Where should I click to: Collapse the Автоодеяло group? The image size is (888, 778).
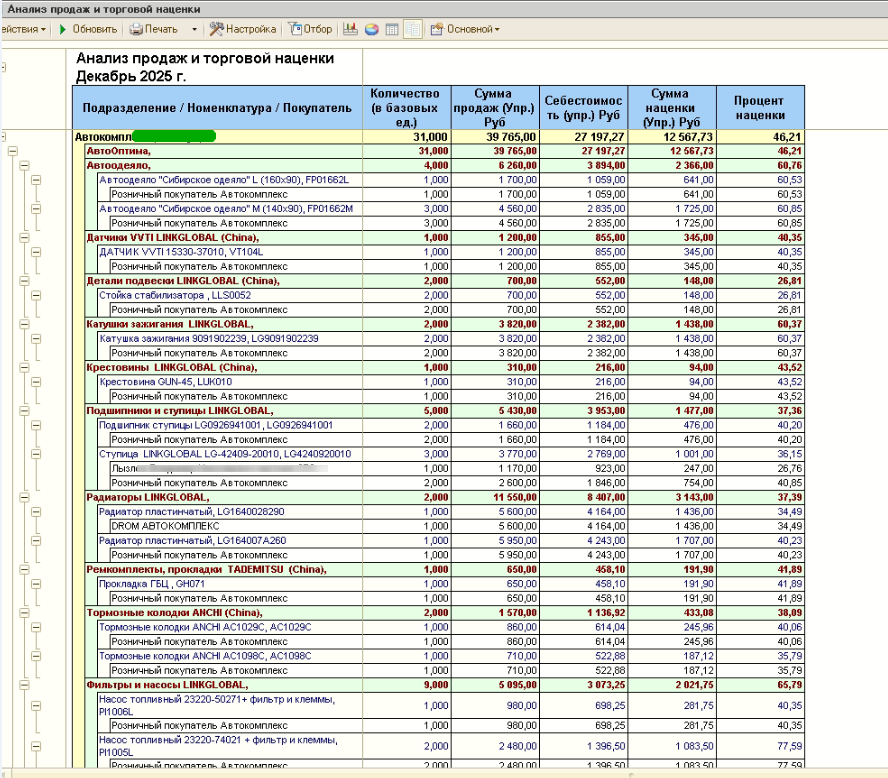[x=24, y=165]
